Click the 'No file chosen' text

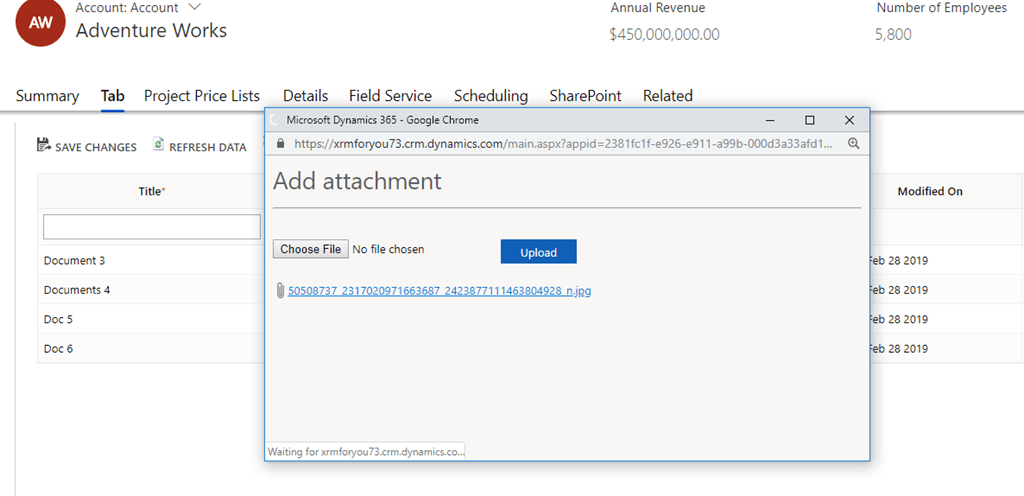[x=388, y=249]
